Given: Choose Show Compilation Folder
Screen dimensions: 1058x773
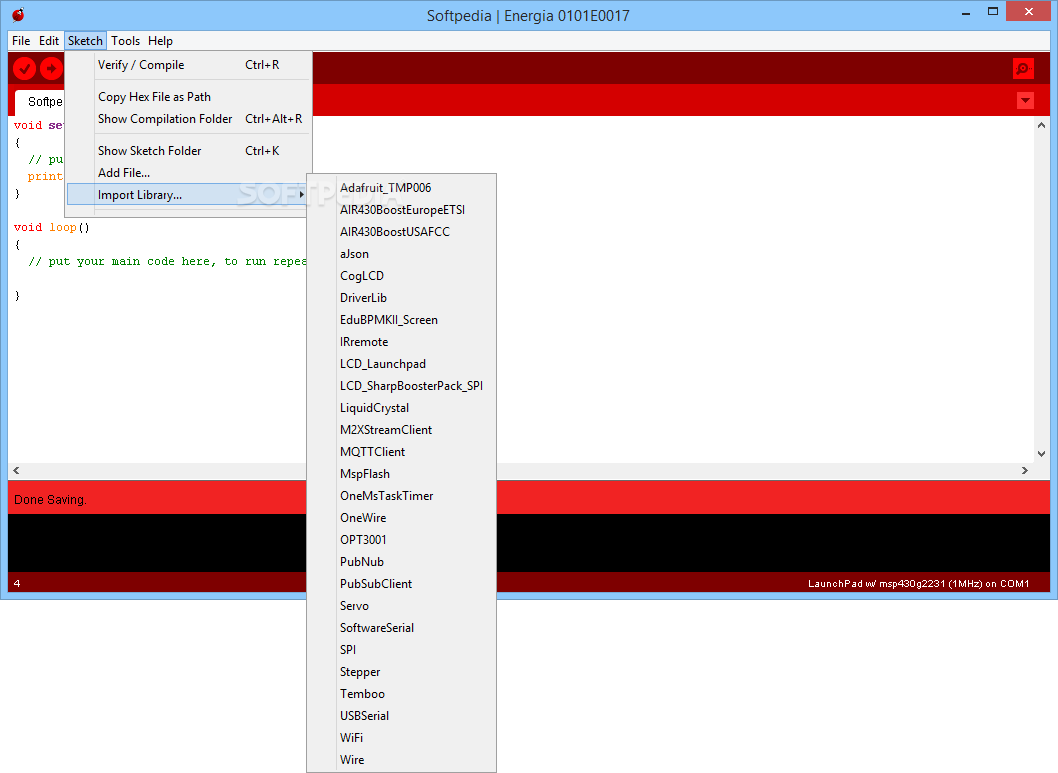Looking at the screenshot, I should click(x=188, y=119).
